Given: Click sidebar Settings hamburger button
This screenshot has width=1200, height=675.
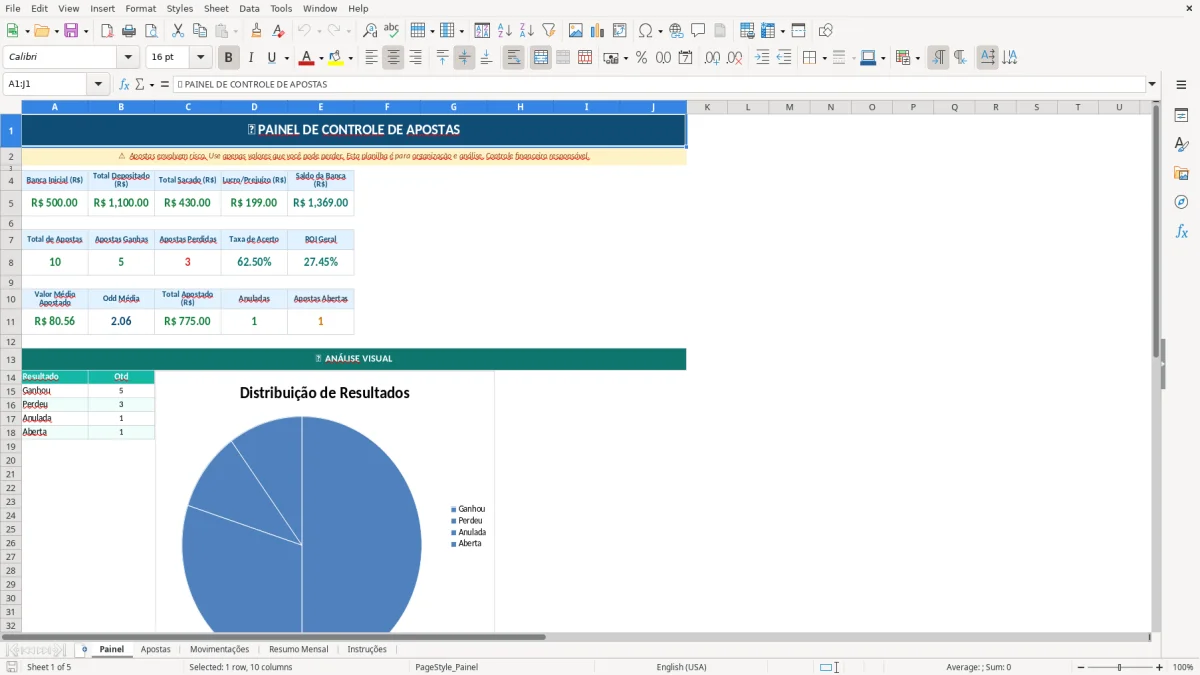Looking at the screenshot, I should tap(1181, 85).
